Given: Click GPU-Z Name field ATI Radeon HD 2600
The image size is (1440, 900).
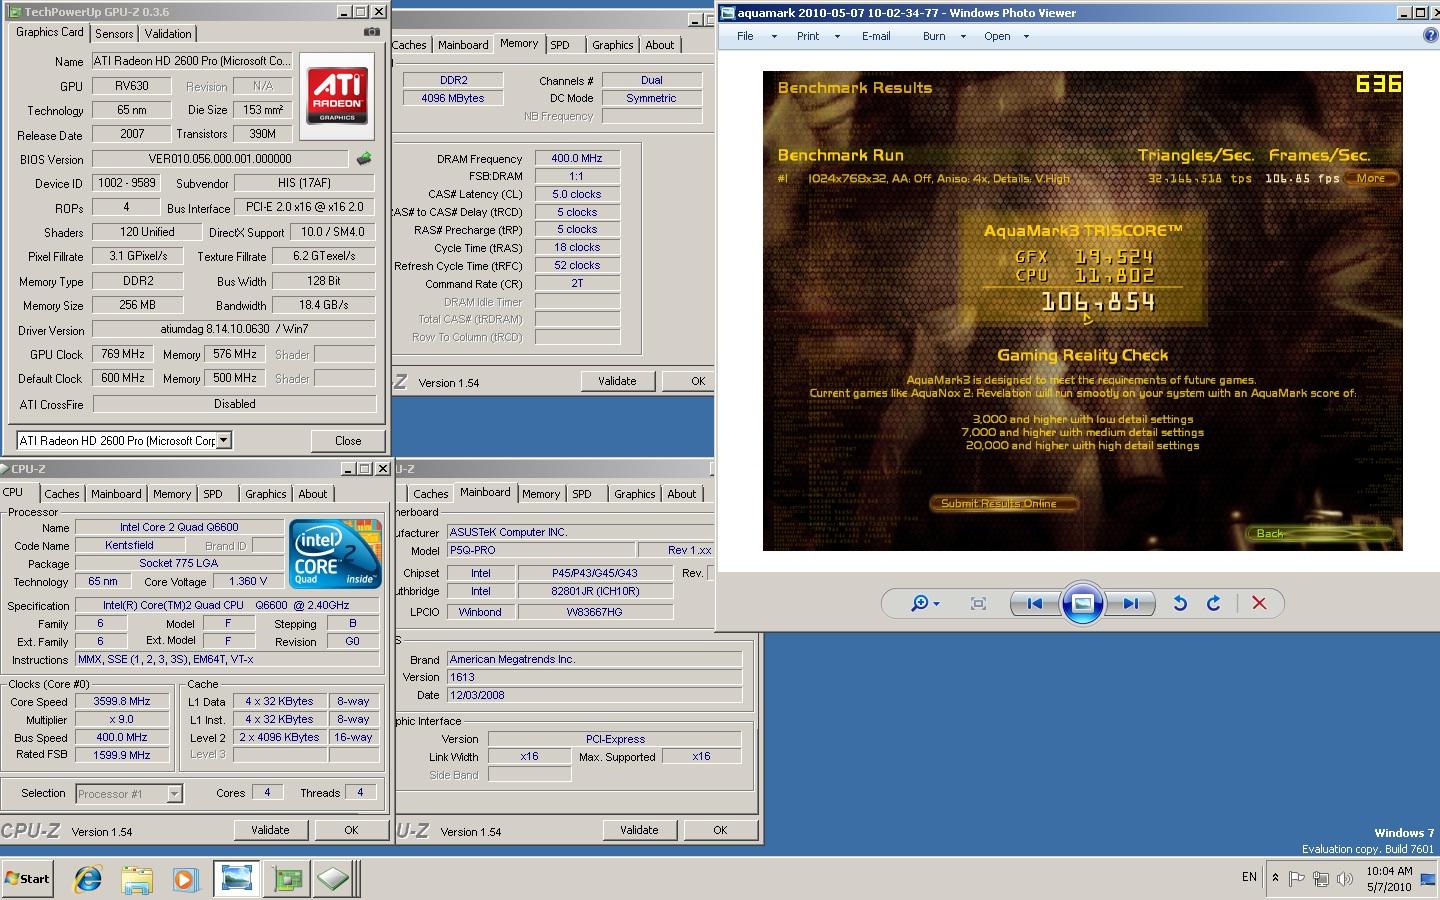Looking at the screenshot, I should coord(192,61).
